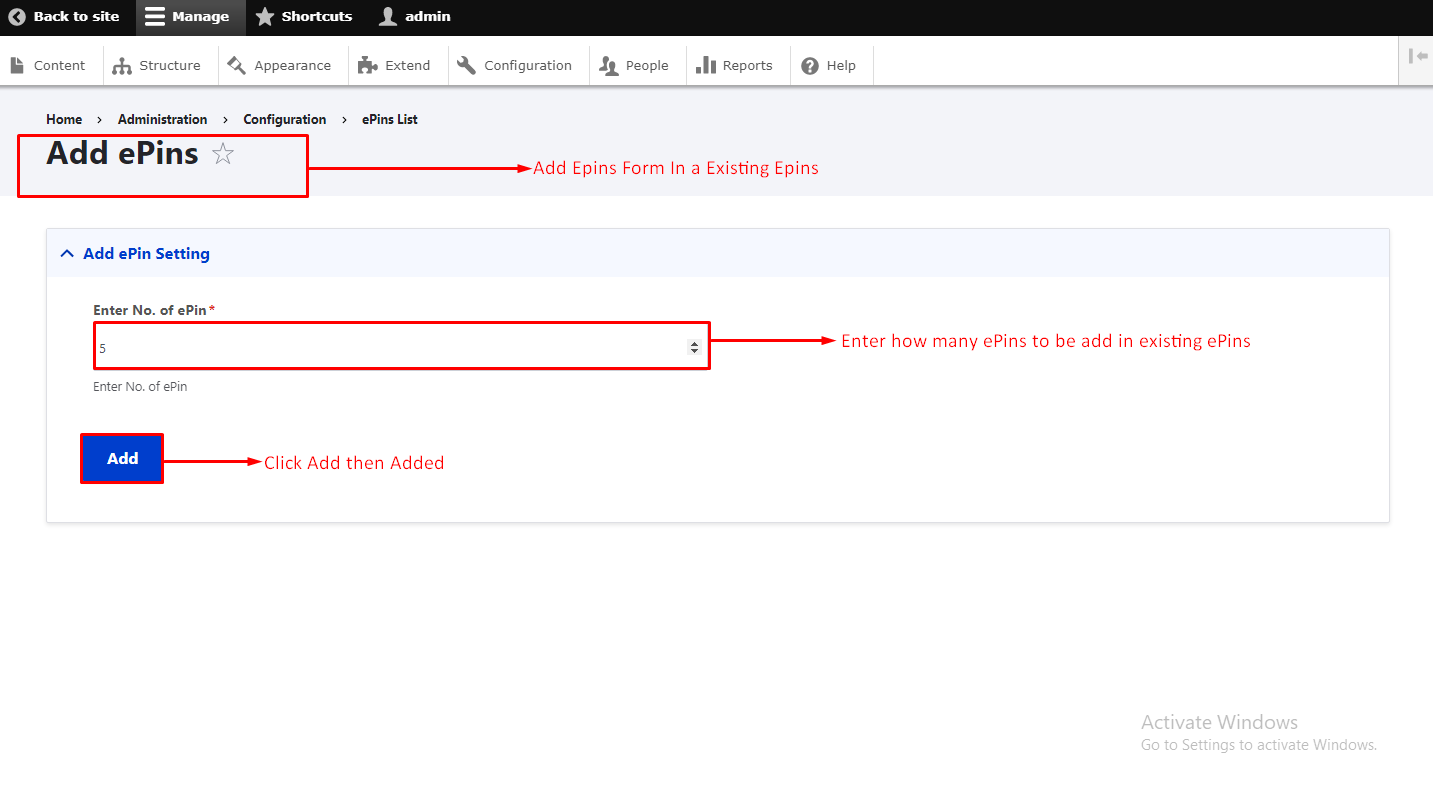Click the toolbar orientation toggle icon
Screen dimensions: 1433x793
point(1417,57)
